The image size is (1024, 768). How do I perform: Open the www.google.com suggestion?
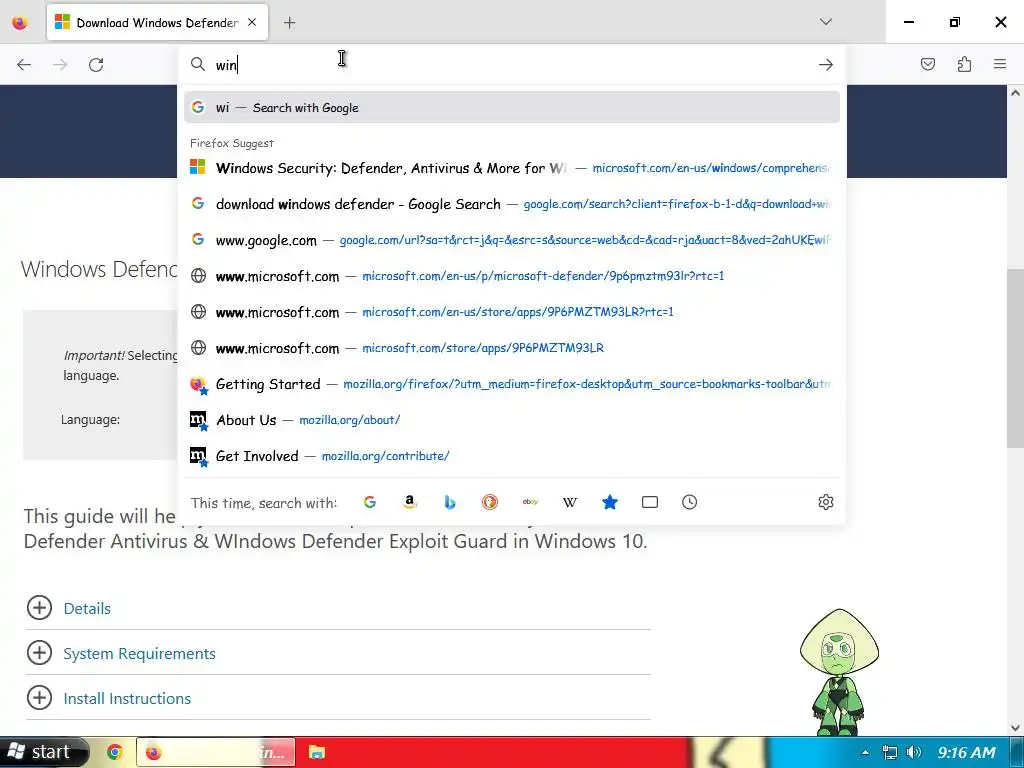coord(512,240)
